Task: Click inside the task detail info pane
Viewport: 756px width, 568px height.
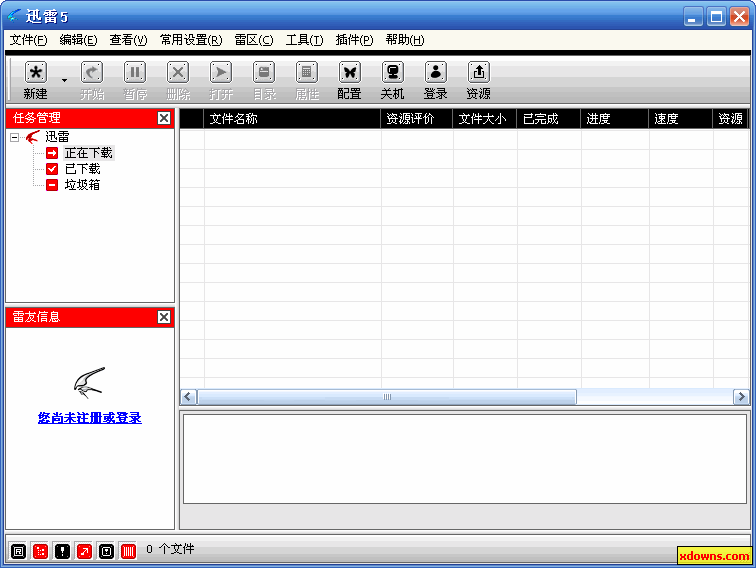Action: (x=465, y=459)
